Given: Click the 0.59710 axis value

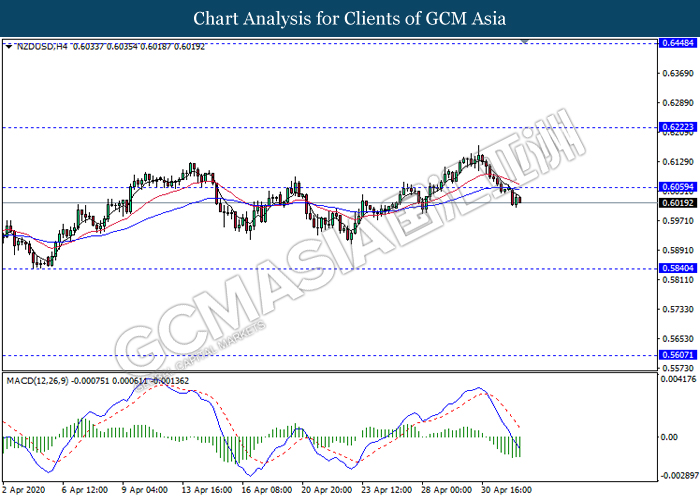Looking at the screenshot, I should click(x=678, y=221).
